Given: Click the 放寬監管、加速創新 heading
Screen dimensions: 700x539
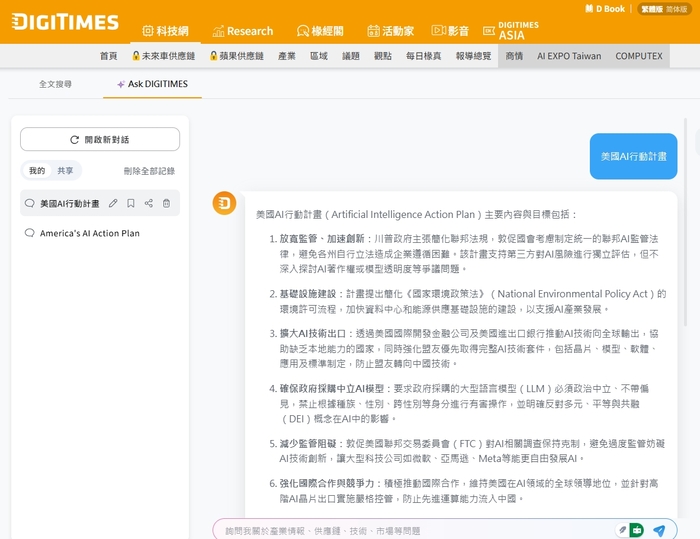Looking at the screenshot, I should pyautogui.click(x=322, y=238).
